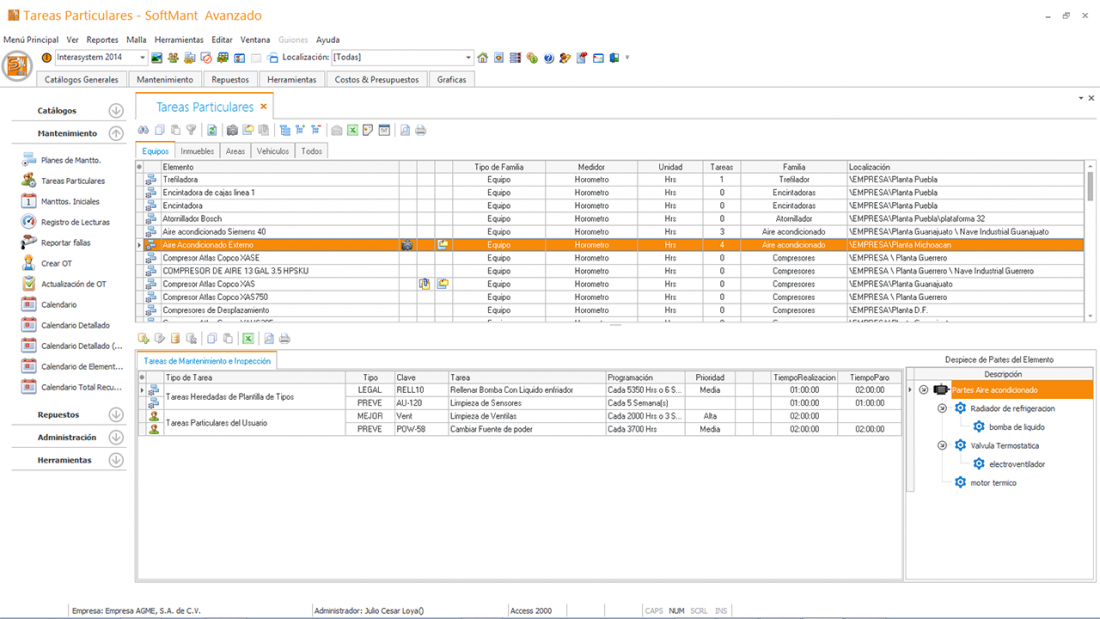Viewport: 1100px width, 619px height.
Task: Select the Compresor Atlas Copco XAS750 row
Action: 215,297
